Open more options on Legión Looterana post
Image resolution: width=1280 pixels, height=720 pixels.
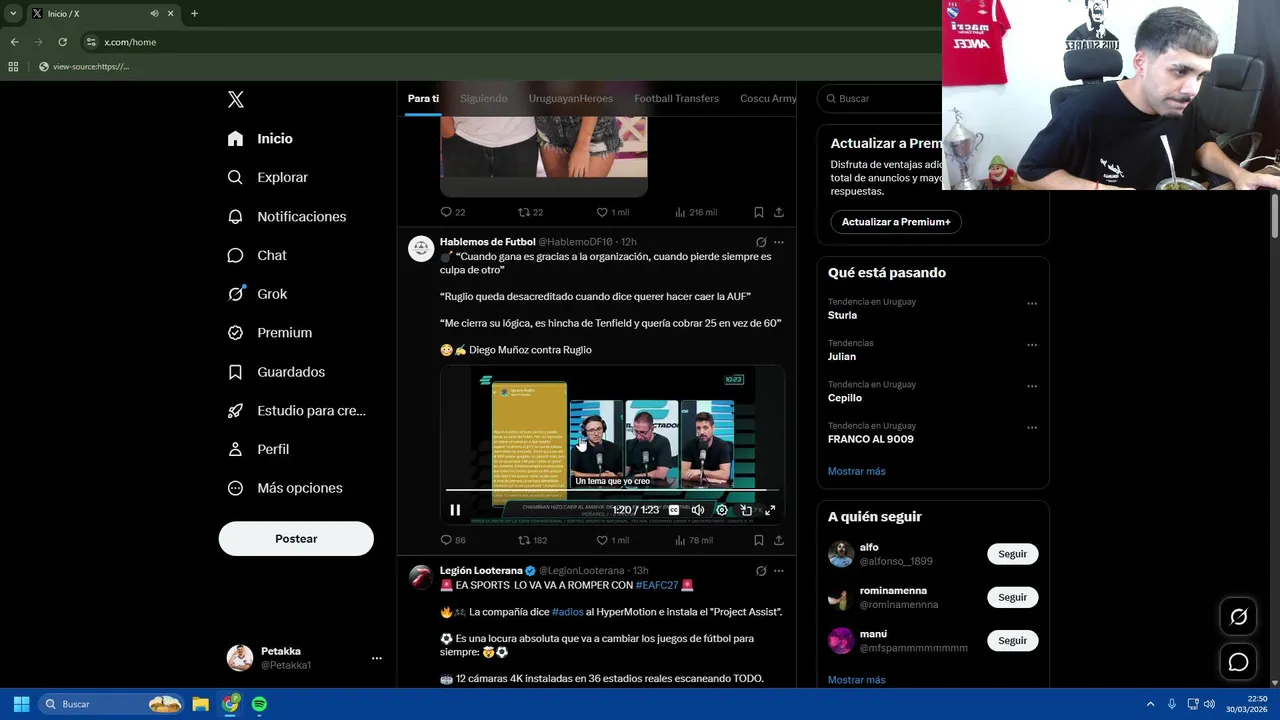coord(779,571)
